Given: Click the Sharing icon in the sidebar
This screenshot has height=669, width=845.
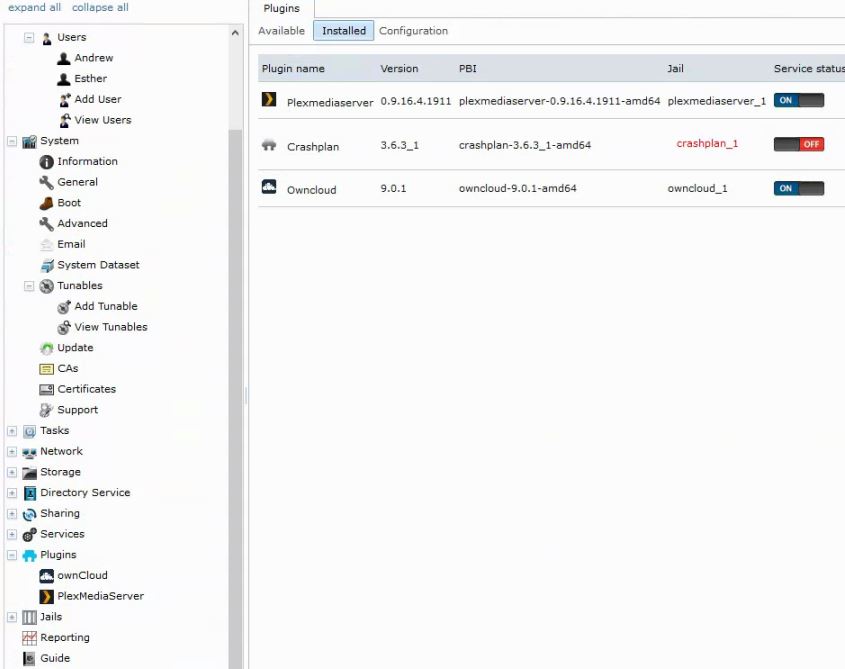Looking at the screenshot, I should [x=30, y=514].
